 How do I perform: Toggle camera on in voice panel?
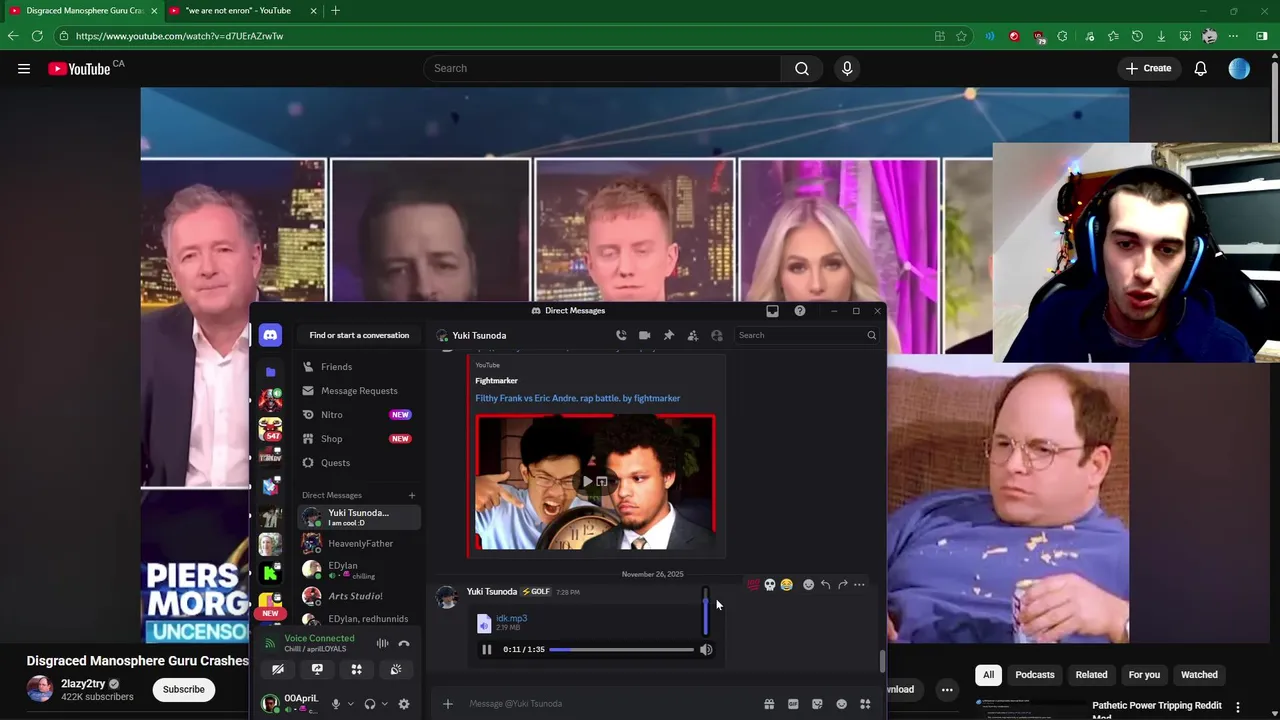(278, 670)
